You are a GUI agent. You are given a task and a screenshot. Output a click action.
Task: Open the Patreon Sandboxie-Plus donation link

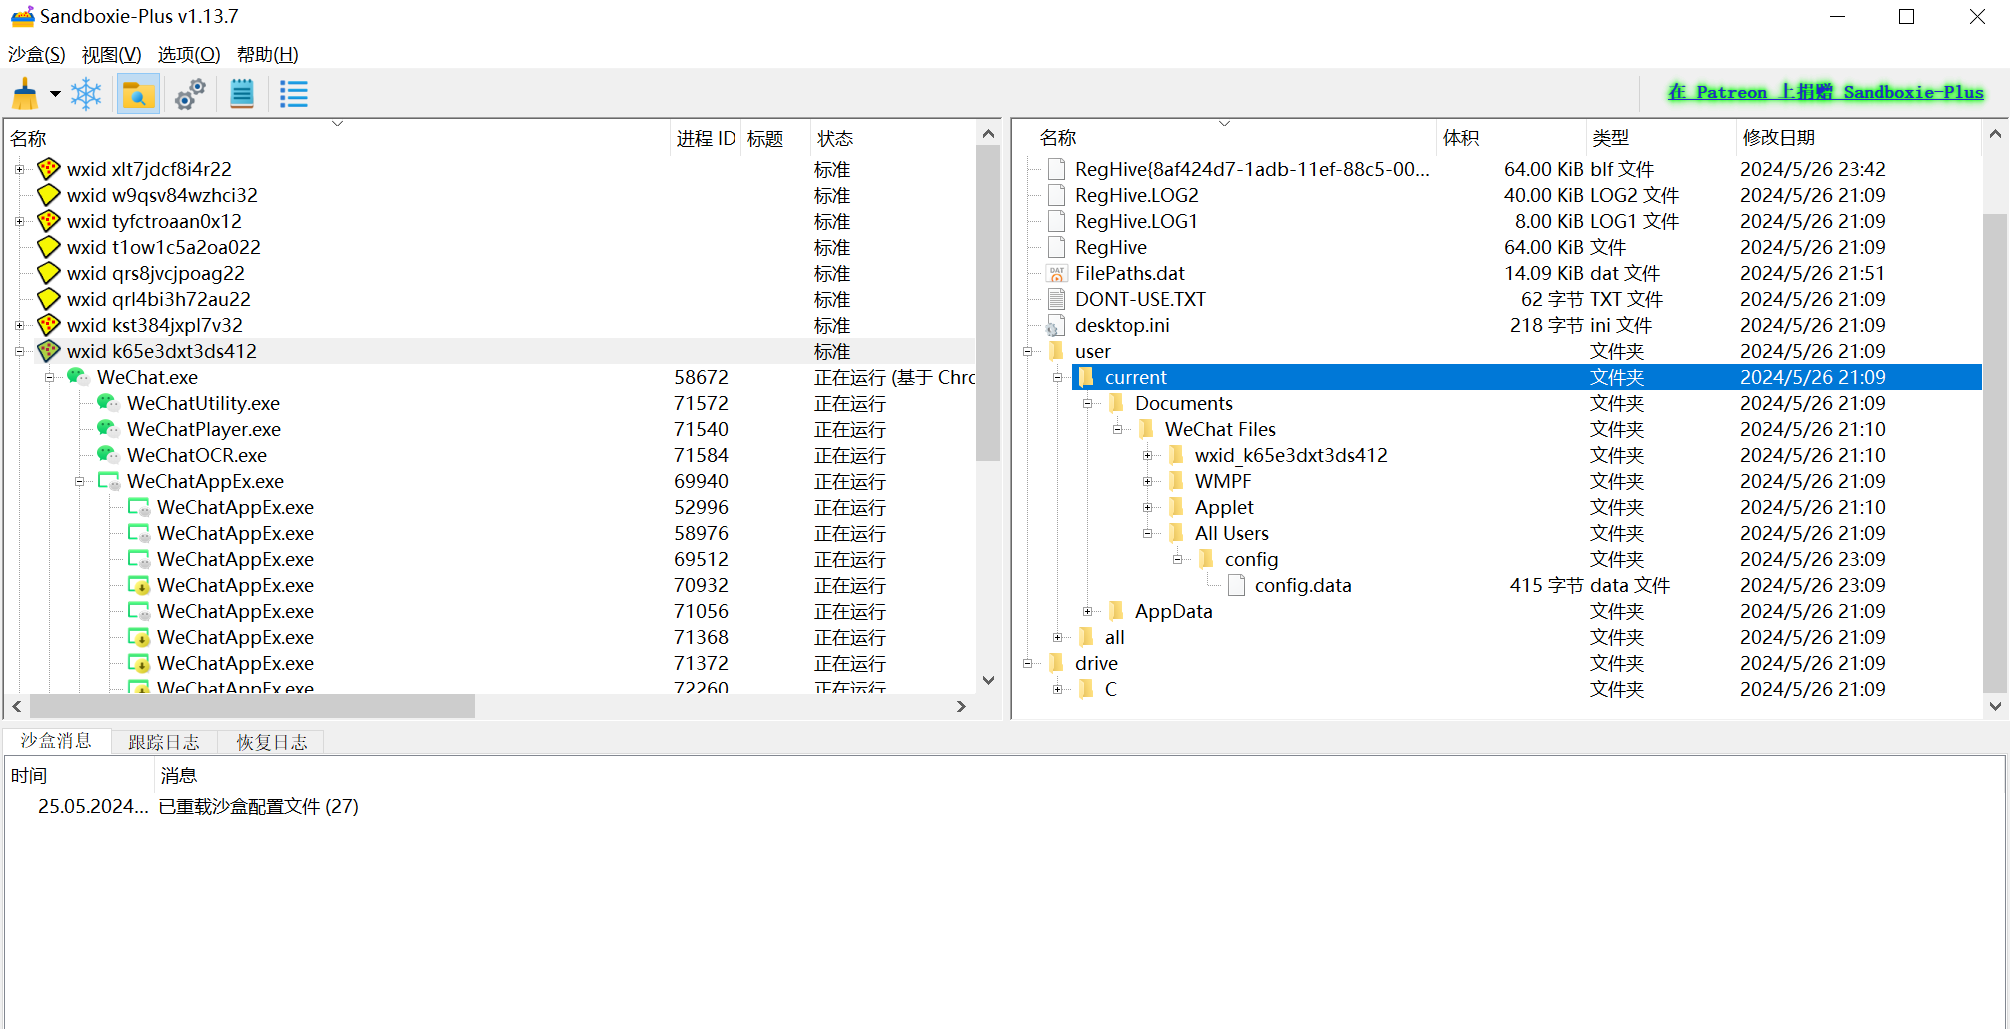[x=1825, y=92]
